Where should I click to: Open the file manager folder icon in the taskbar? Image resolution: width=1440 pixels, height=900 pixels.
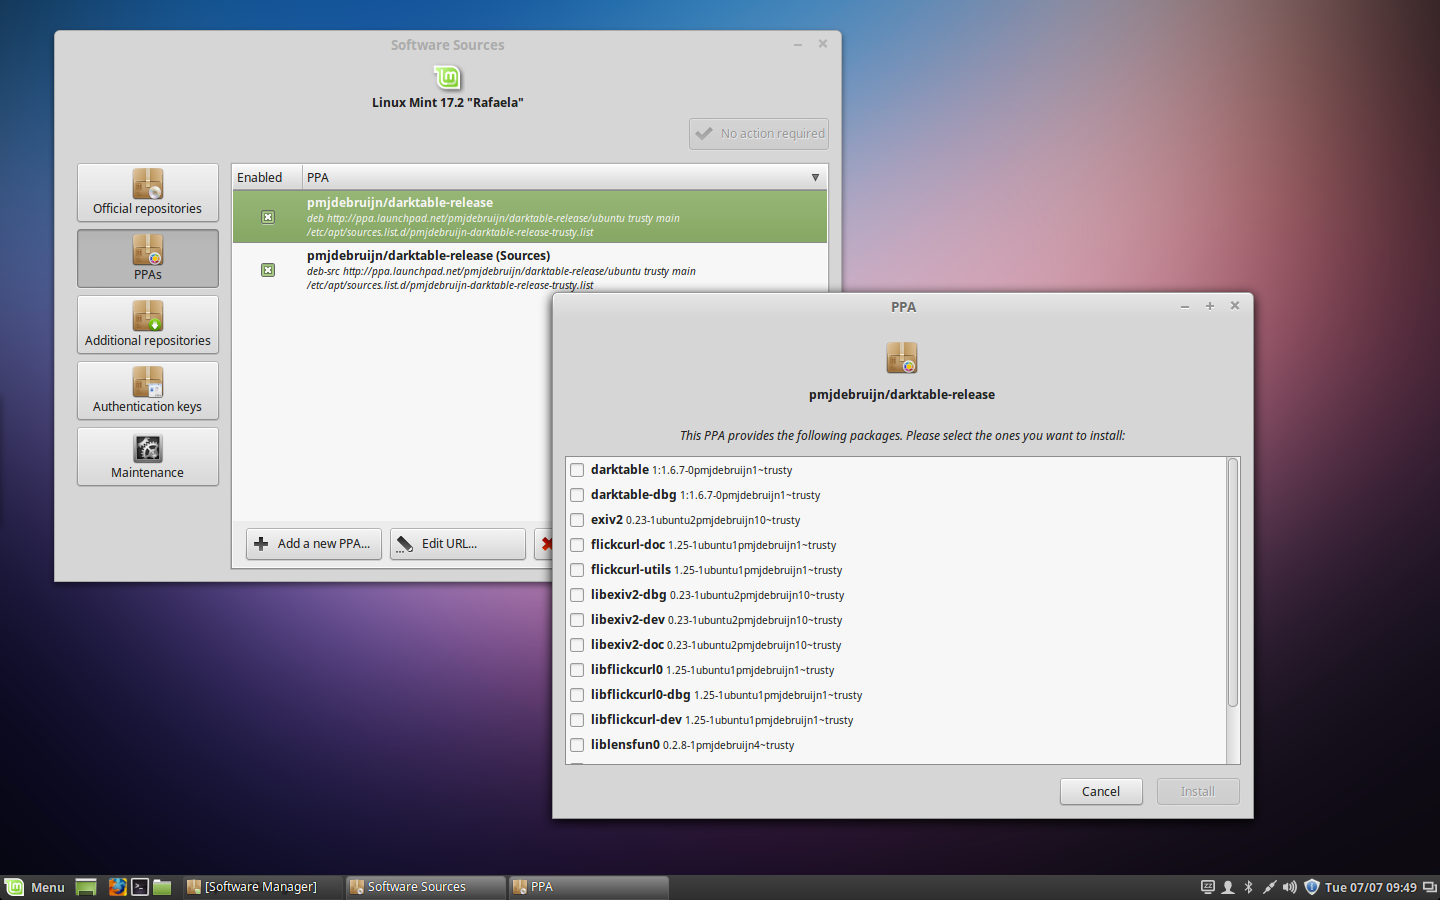pos(162,887)
